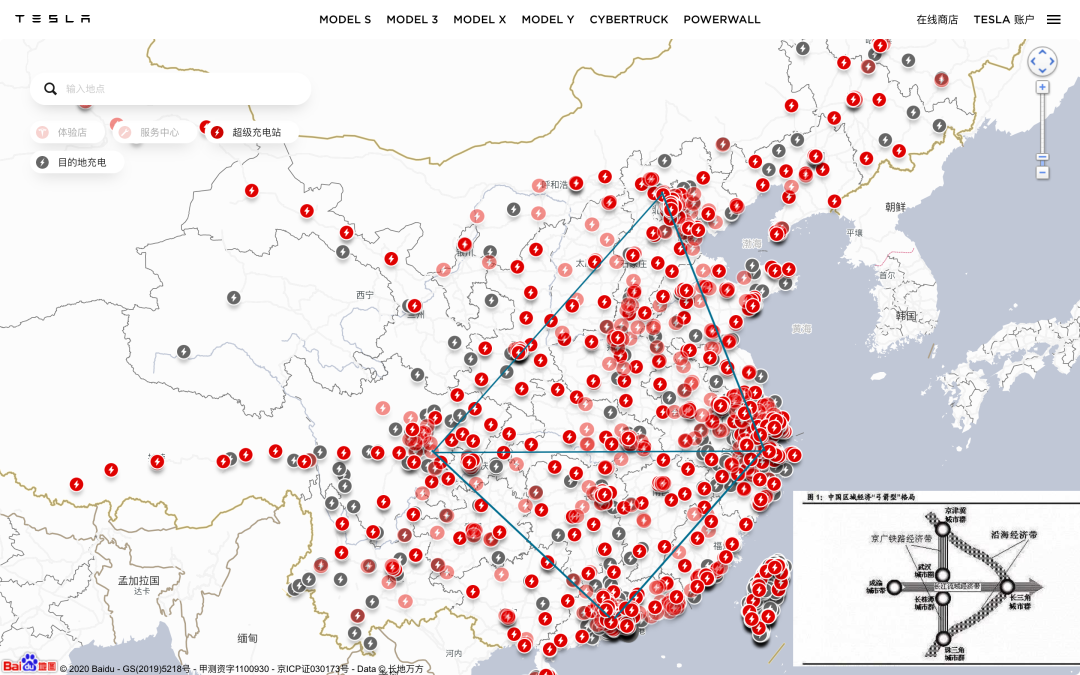Pan the map right with the arrow
The height and width of the screenshot is (675, 1080).
tap(1051, 61)
